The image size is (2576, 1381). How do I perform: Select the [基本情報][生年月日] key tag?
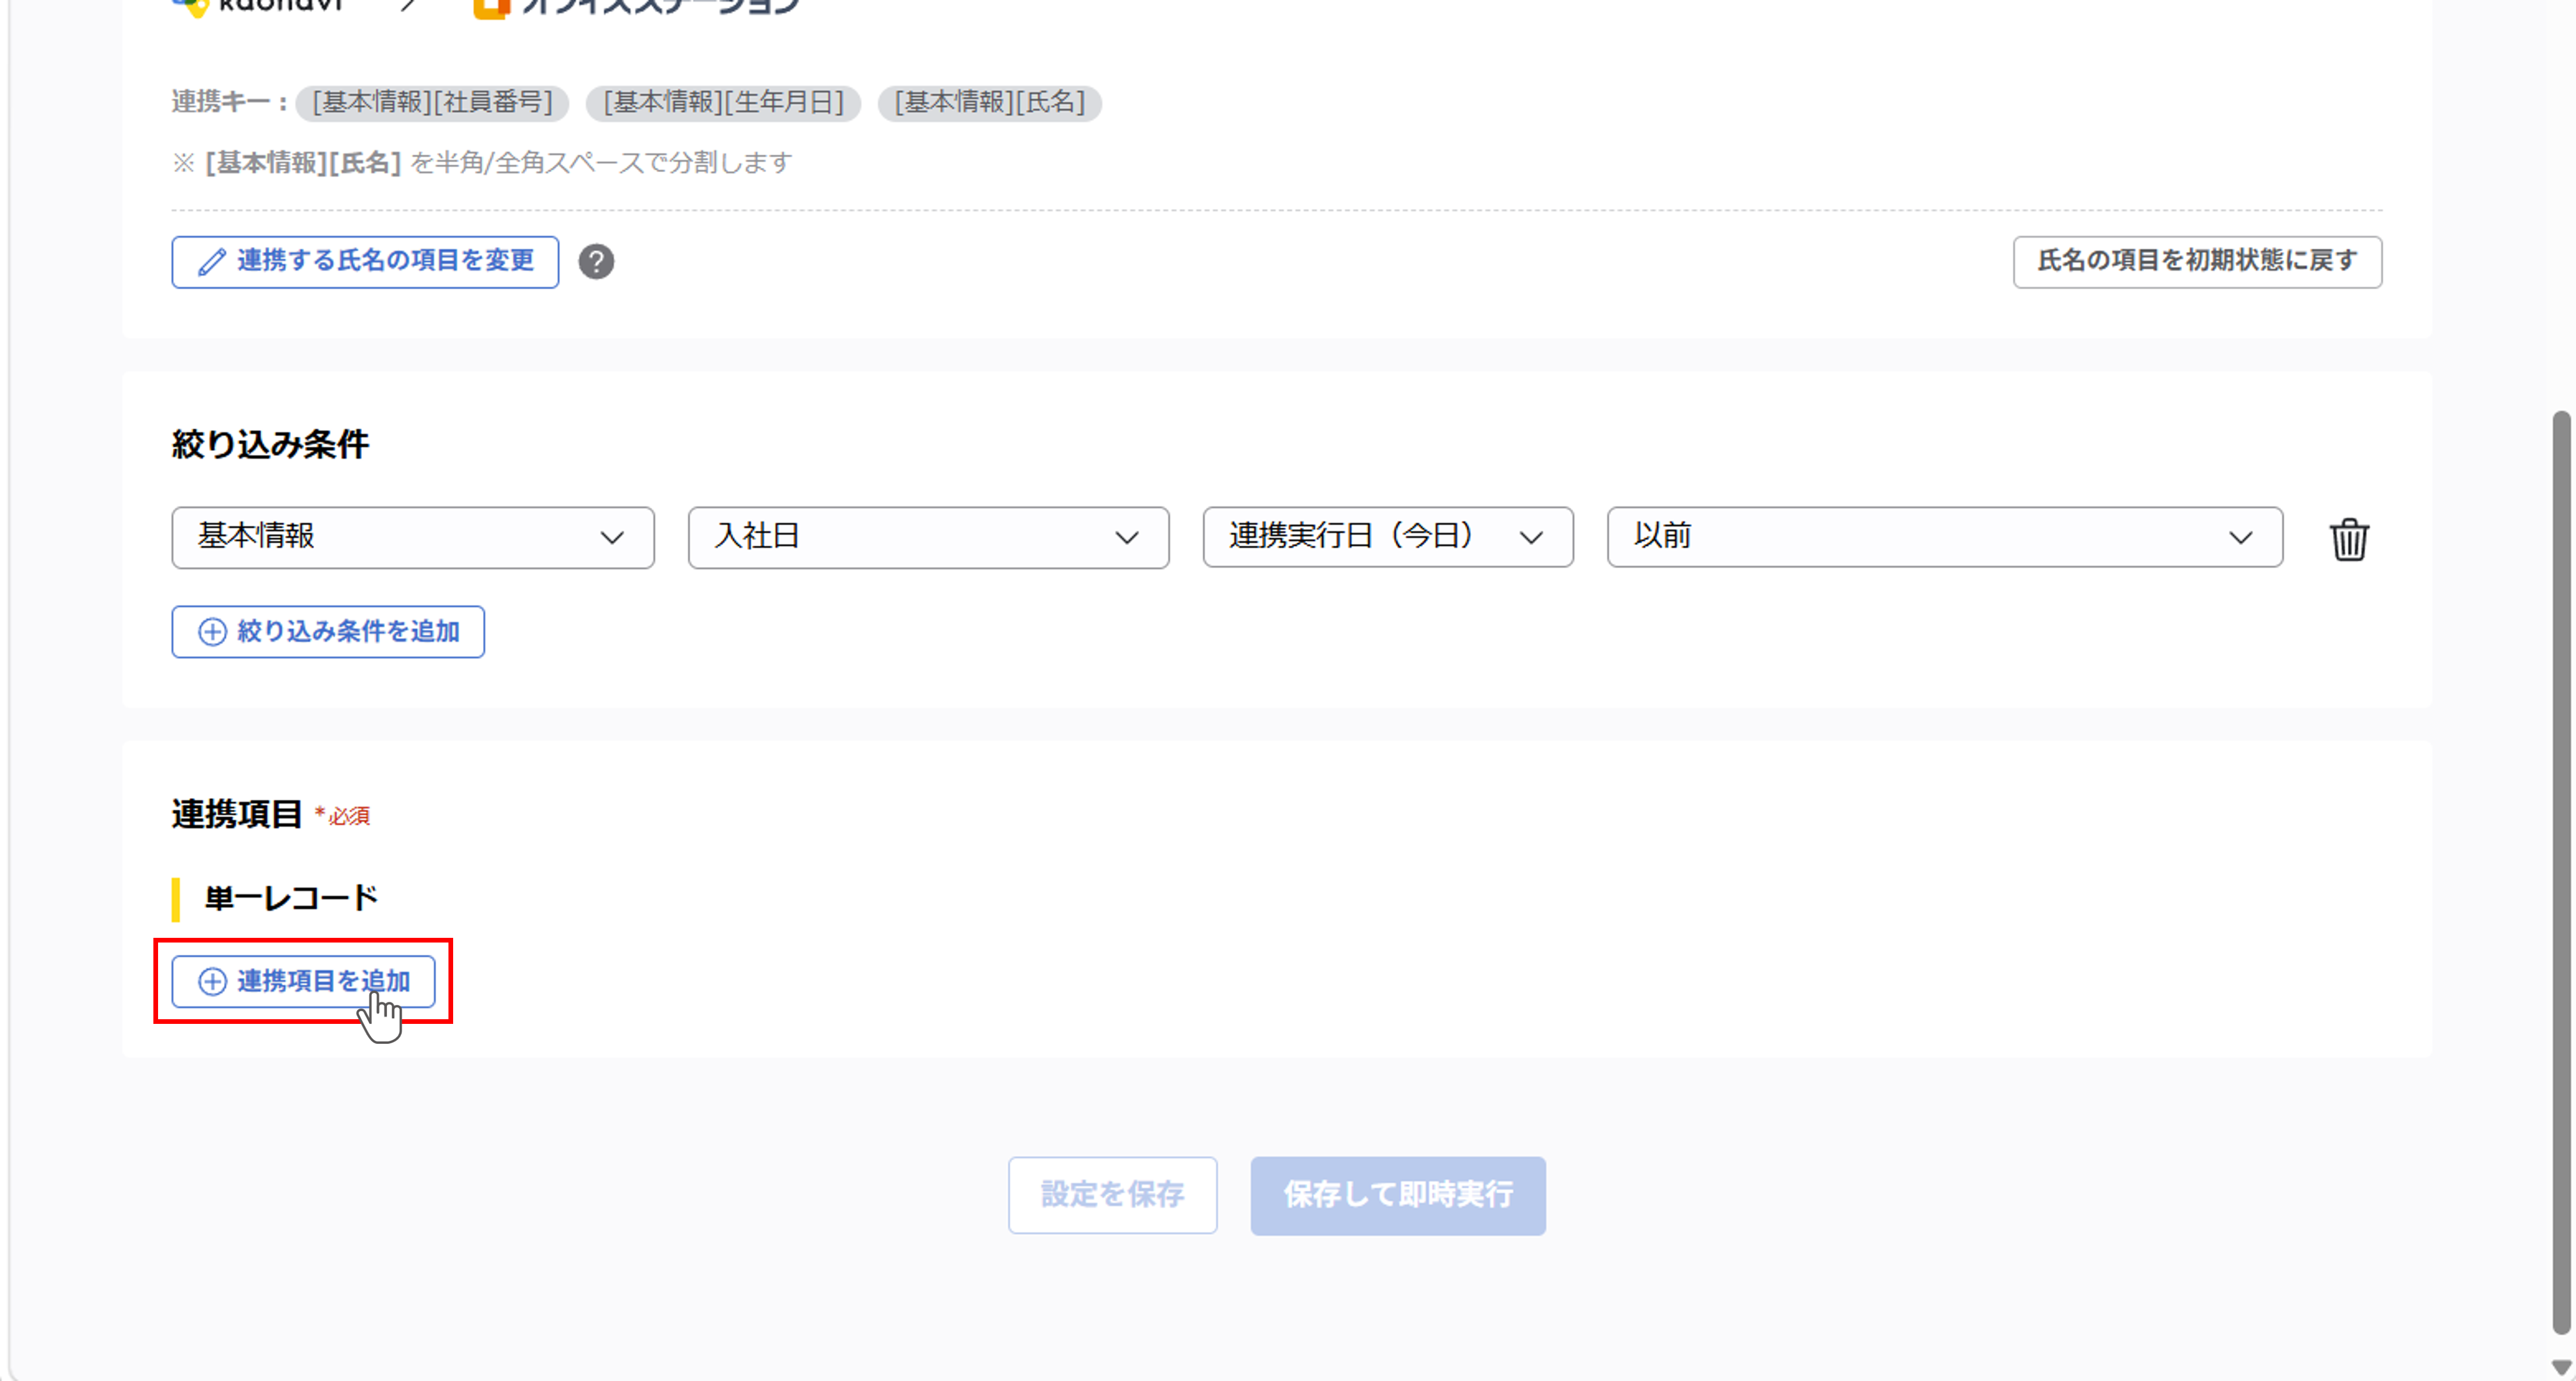click(x=724, y=103)
